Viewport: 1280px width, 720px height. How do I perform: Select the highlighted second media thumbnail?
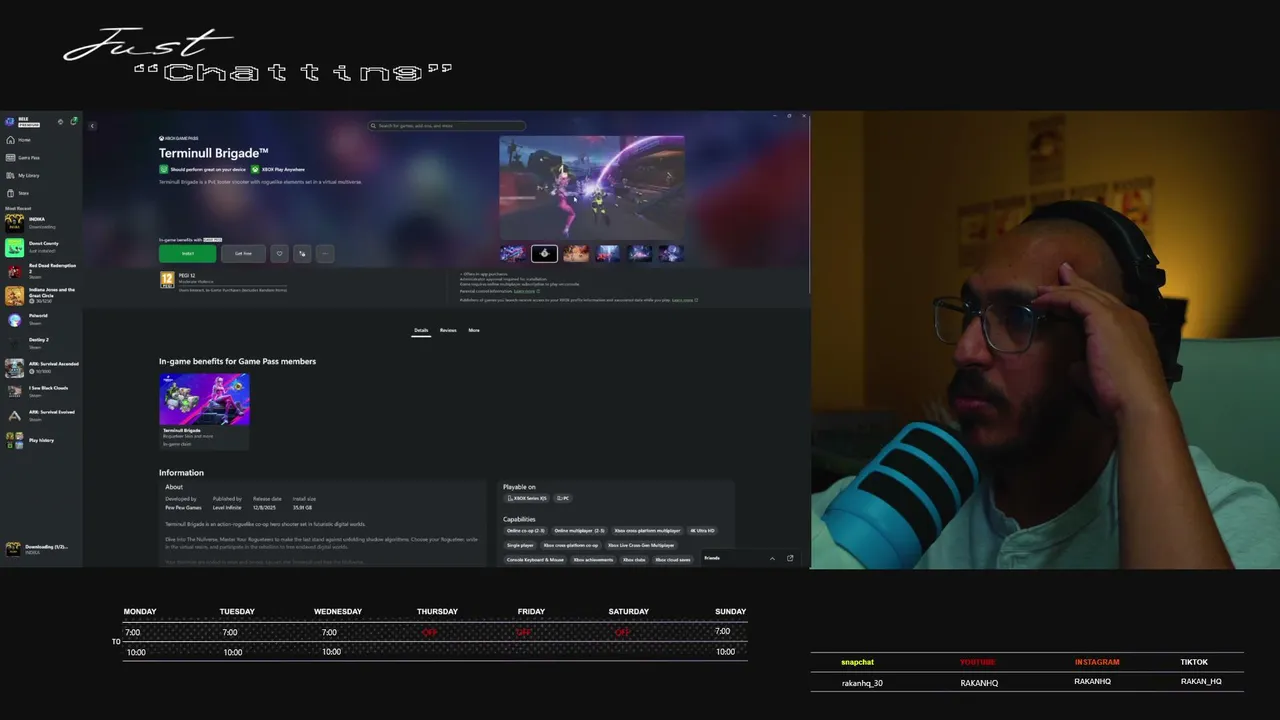[544, 253]
